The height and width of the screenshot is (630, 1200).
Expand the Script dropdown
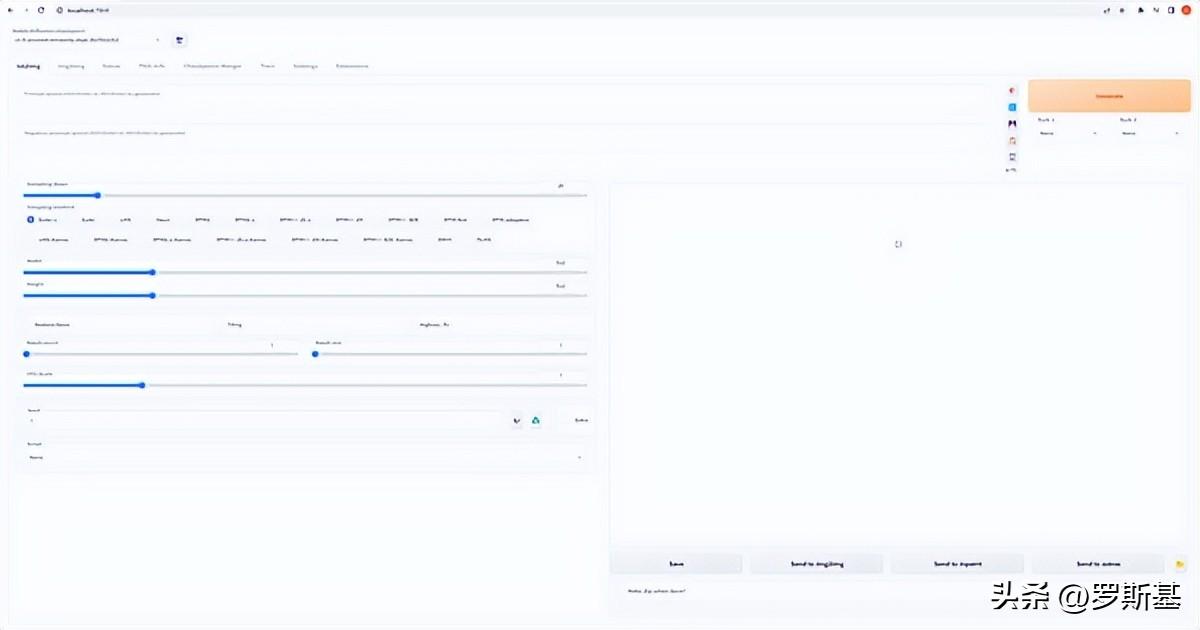305,457
